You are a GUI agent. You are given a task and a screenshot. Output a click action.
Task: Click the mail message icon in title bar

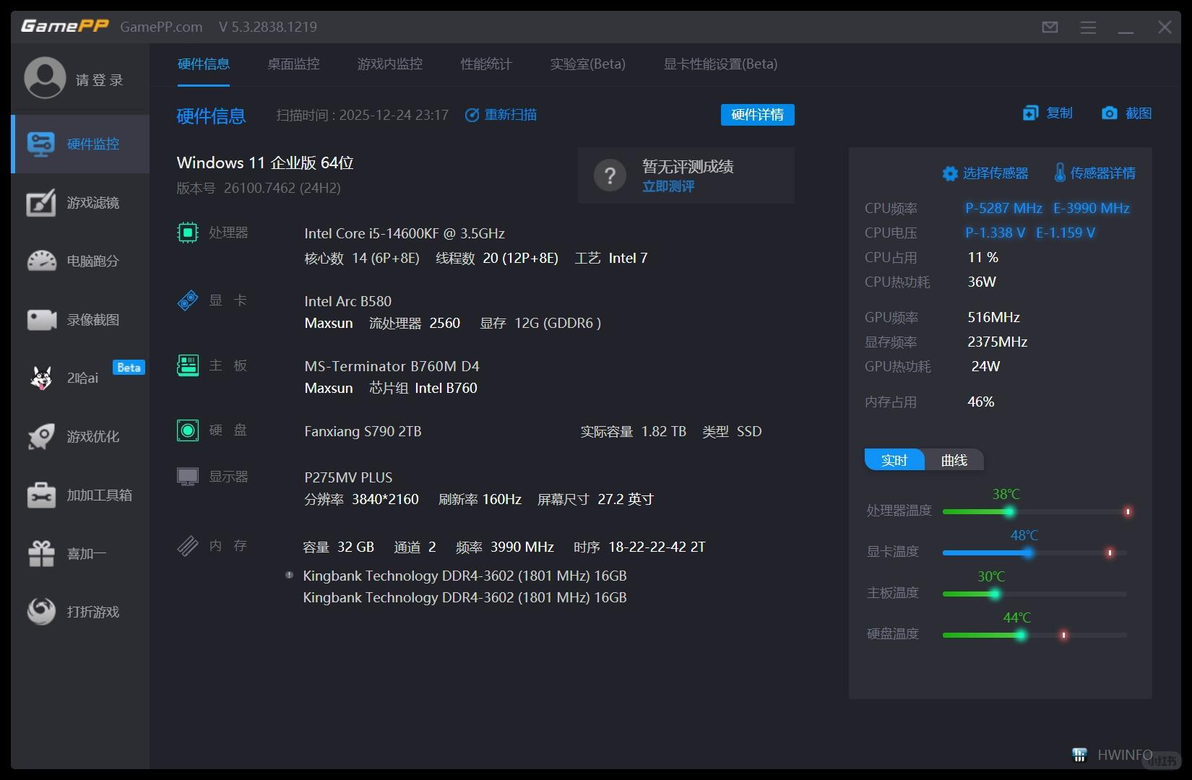coord(1050,27)
